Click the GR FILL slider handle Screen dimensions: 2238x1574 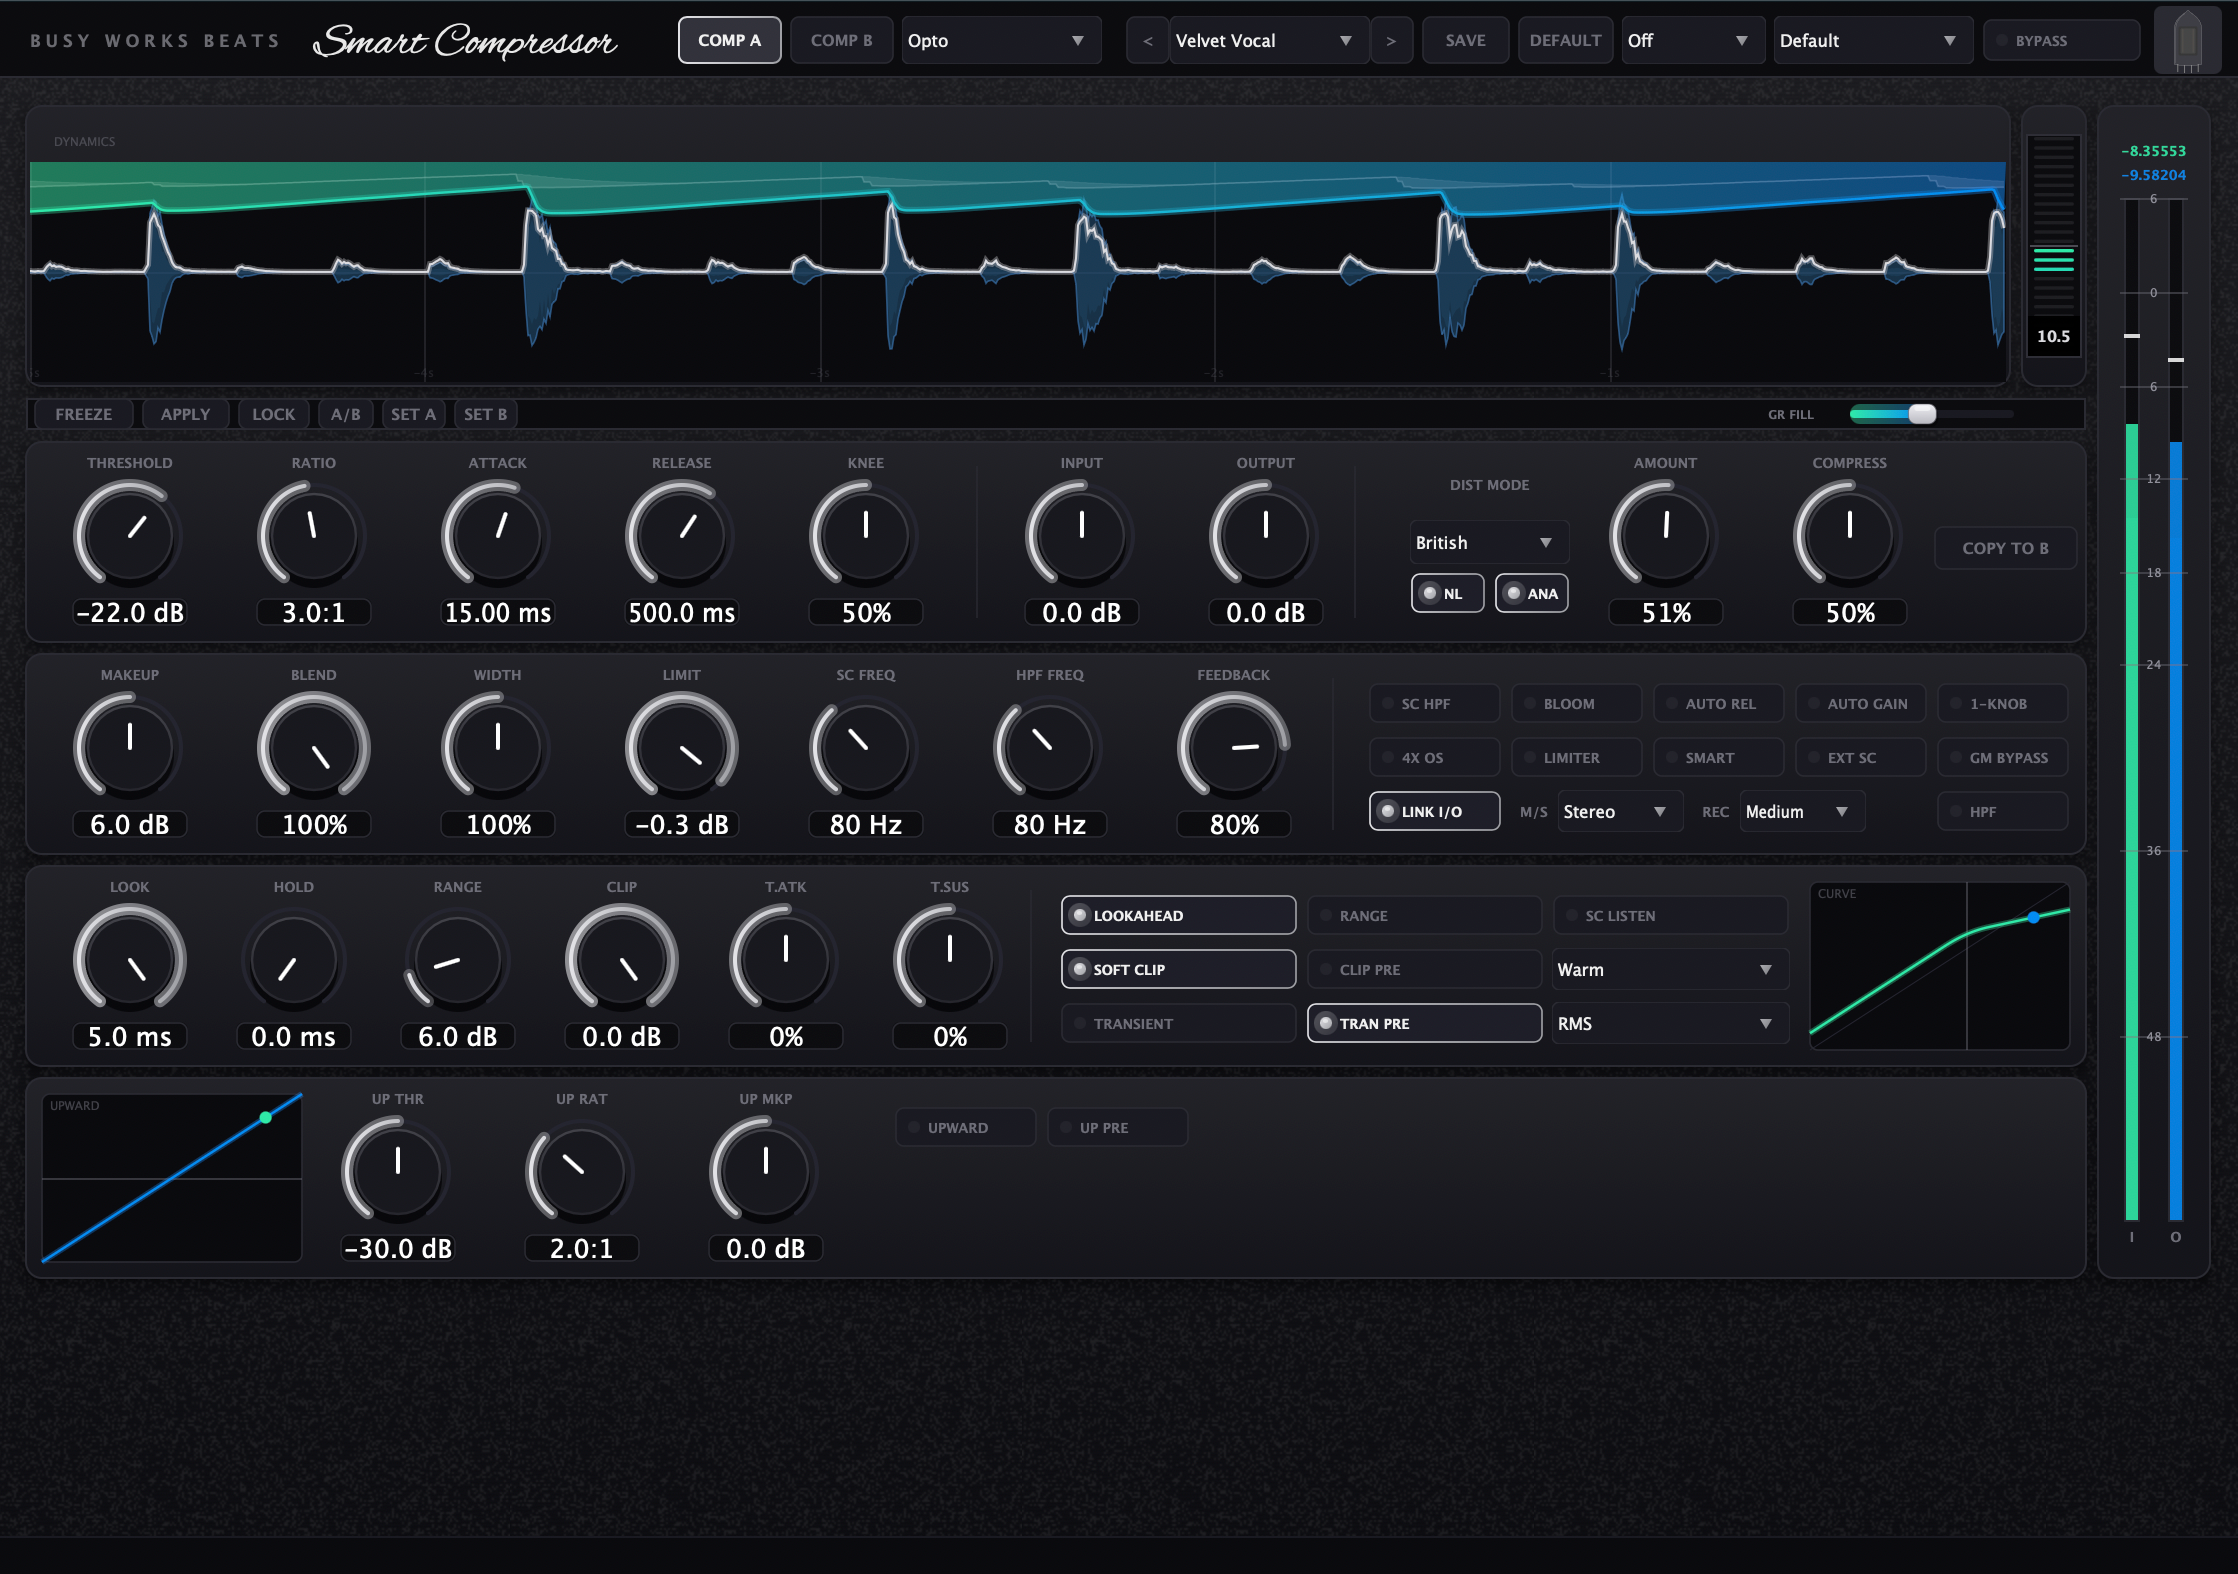click(x=1921, y=414)
